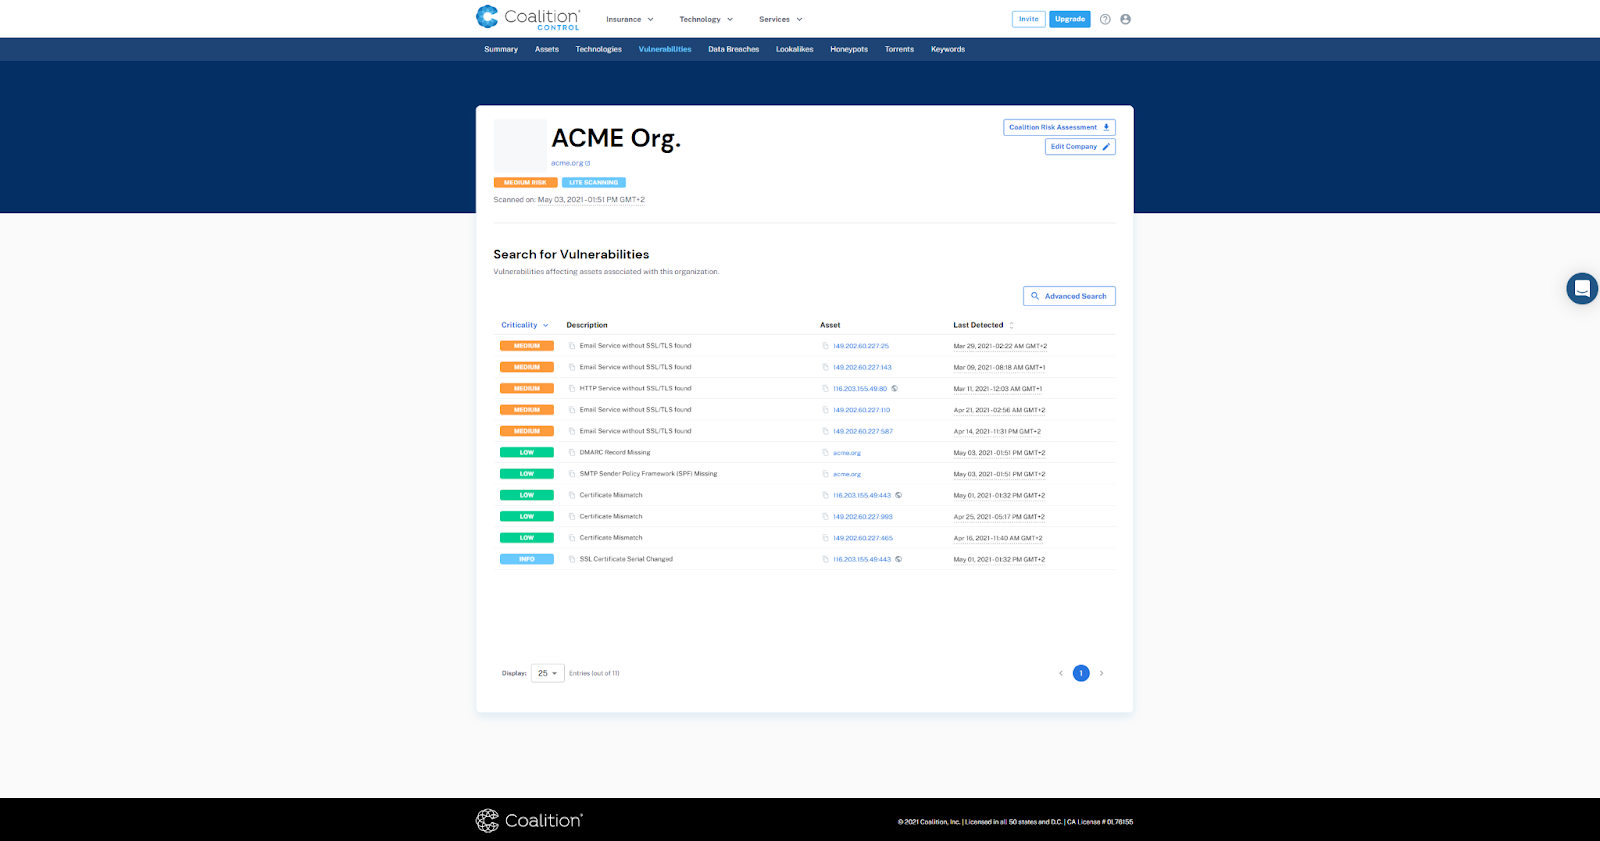Select the Vulnerabilities tab
The image size is (1600, 841).
(x=665, y=49)
